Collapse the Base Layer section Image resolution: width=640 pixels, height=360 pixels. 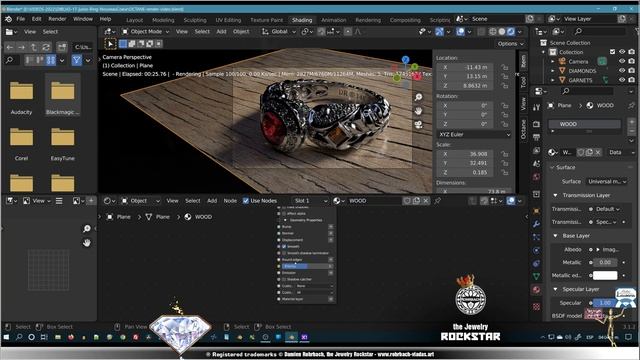click(x=555, y=236)
